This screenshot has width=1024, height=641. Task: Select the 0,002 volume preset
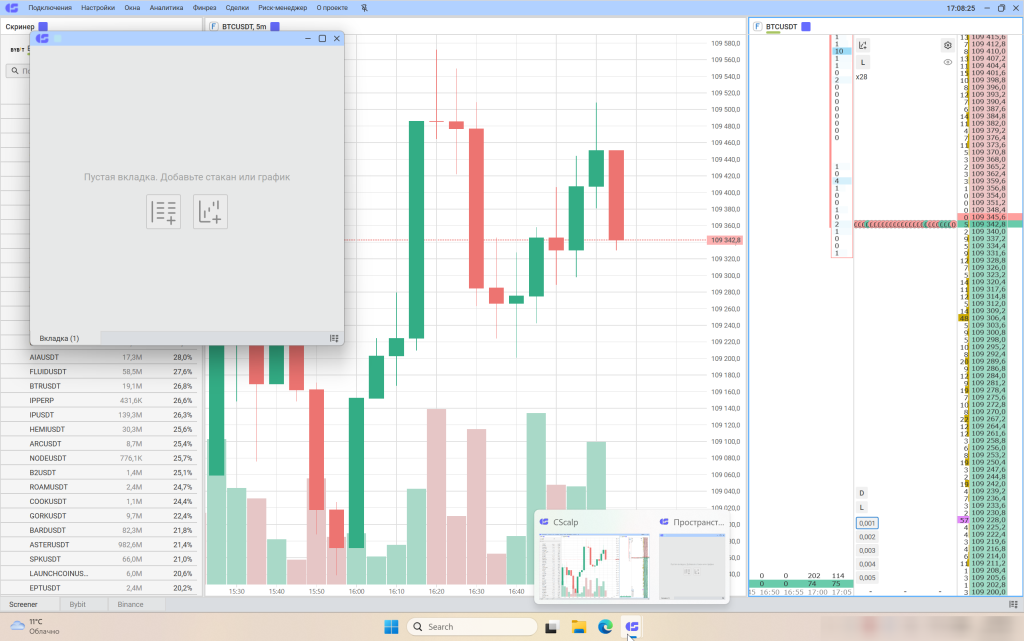tap(866, 537)
